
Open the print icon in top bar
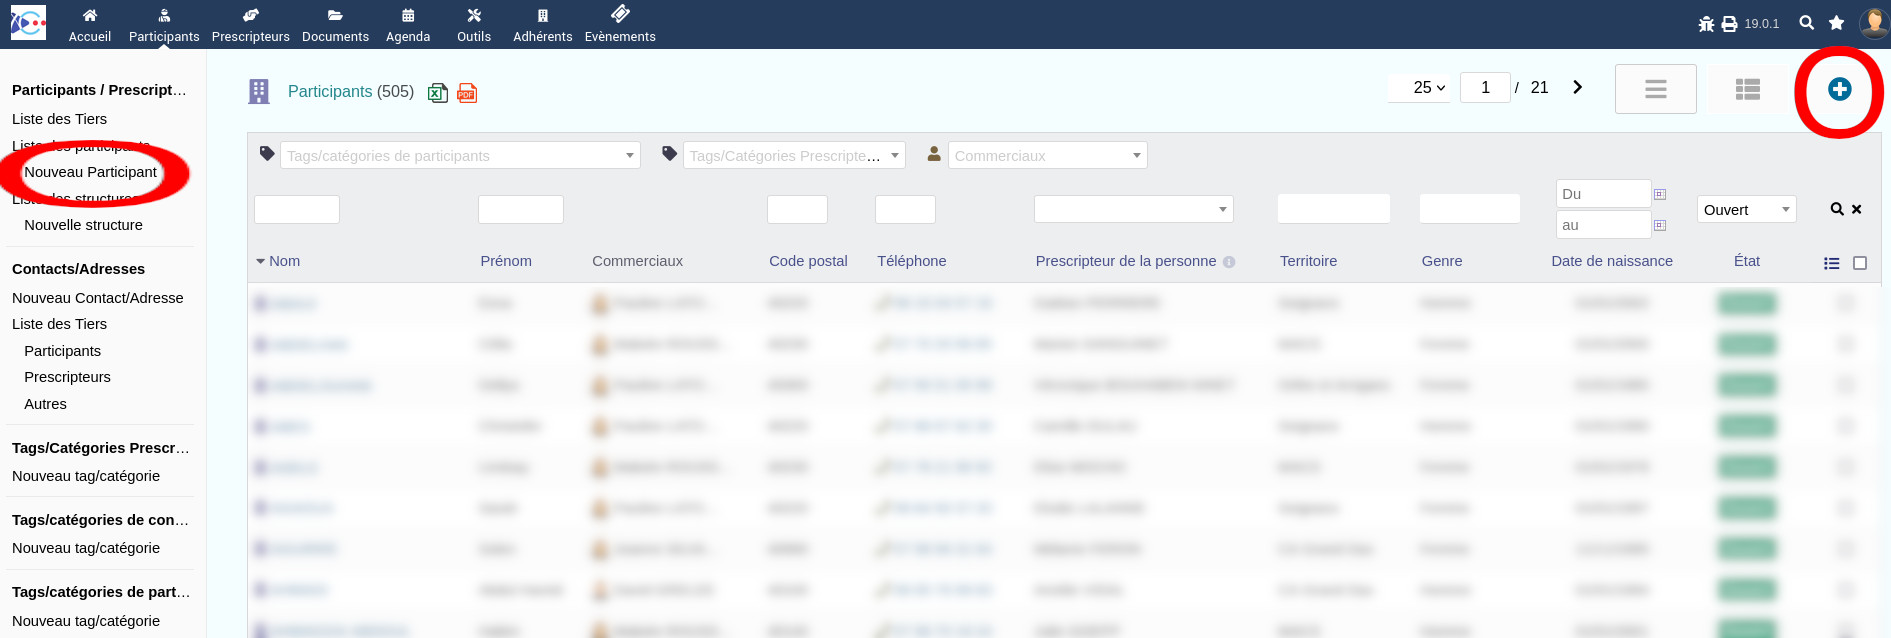click(1729, 23)
